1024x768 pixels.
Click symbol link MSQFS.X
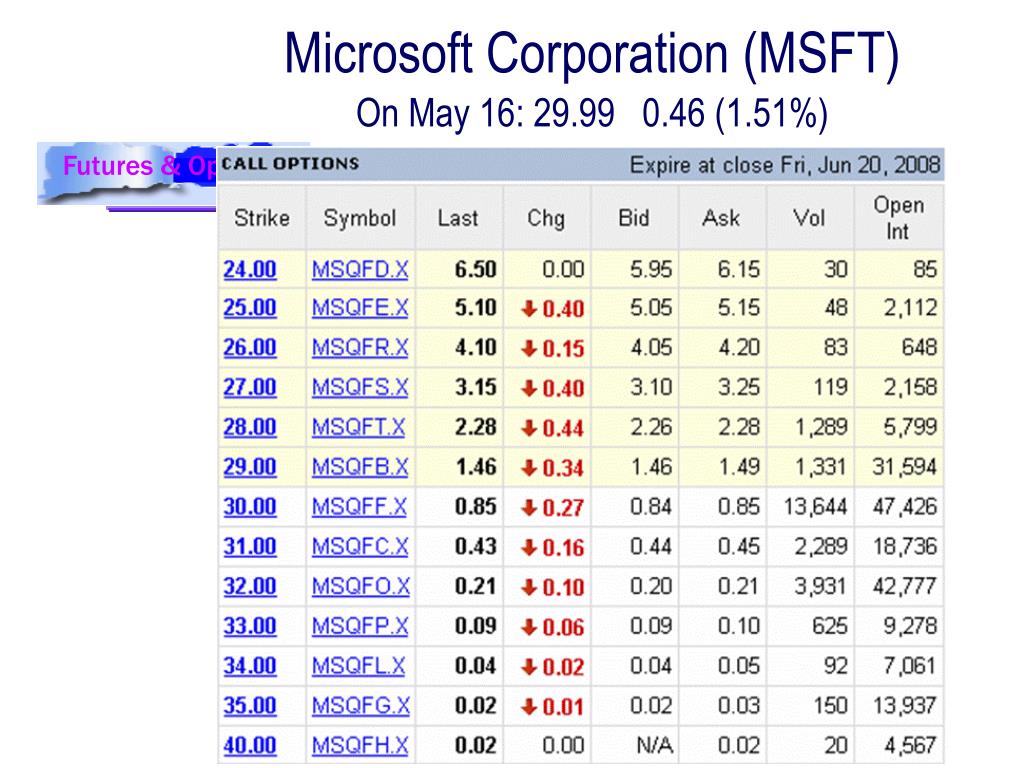(360, 387)
